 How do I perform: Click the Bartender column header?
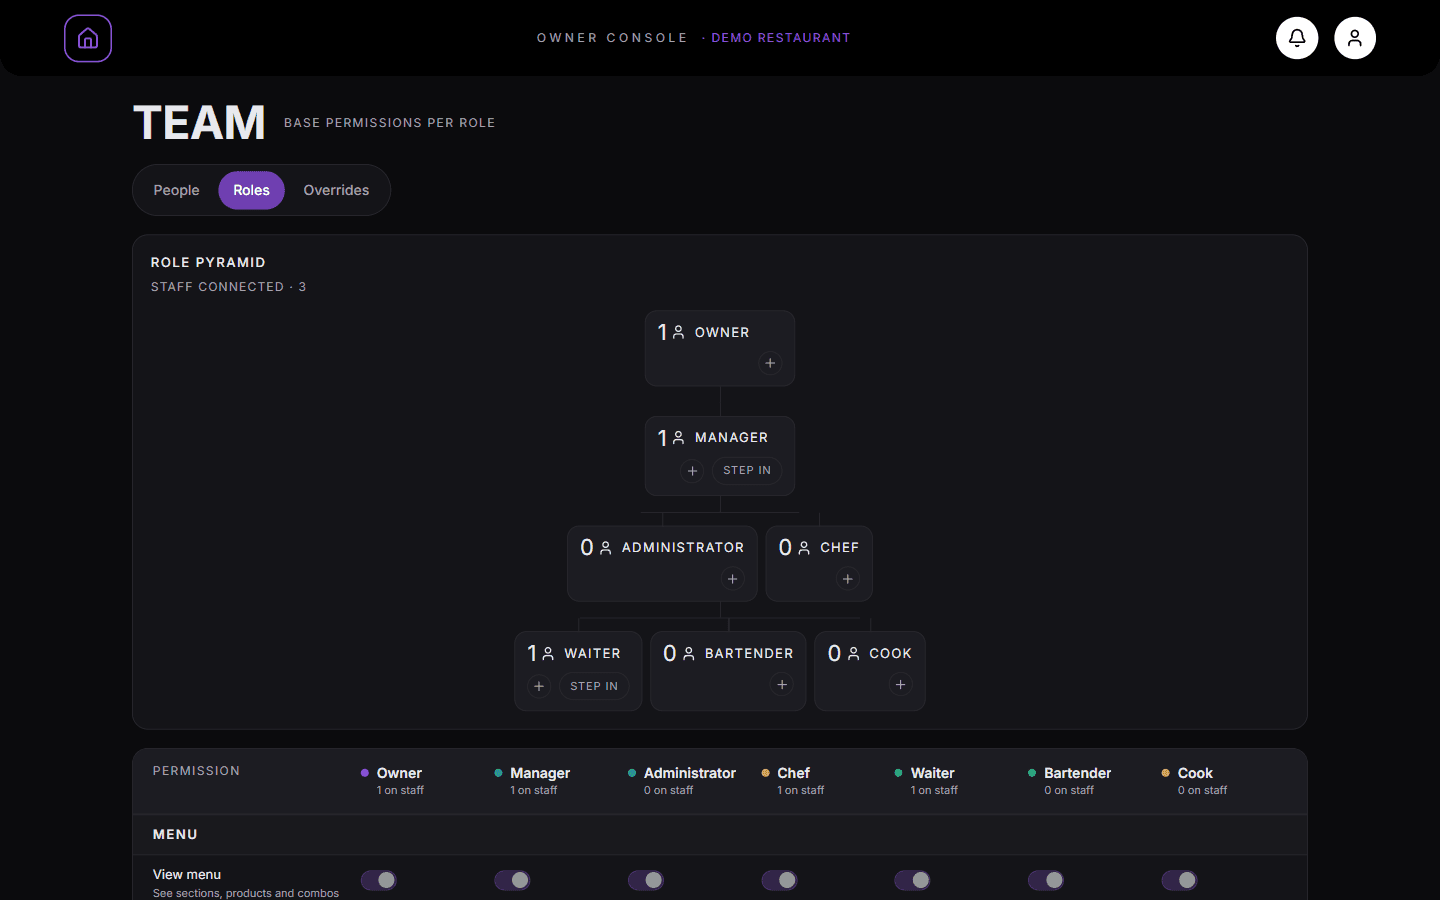(x=1070, y=781)
